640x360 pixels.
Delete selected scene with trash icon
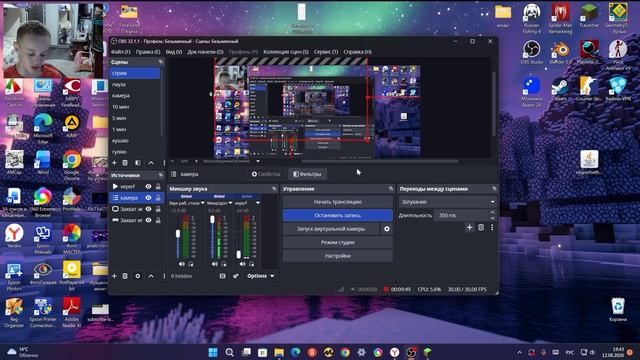tap(125, 163)
